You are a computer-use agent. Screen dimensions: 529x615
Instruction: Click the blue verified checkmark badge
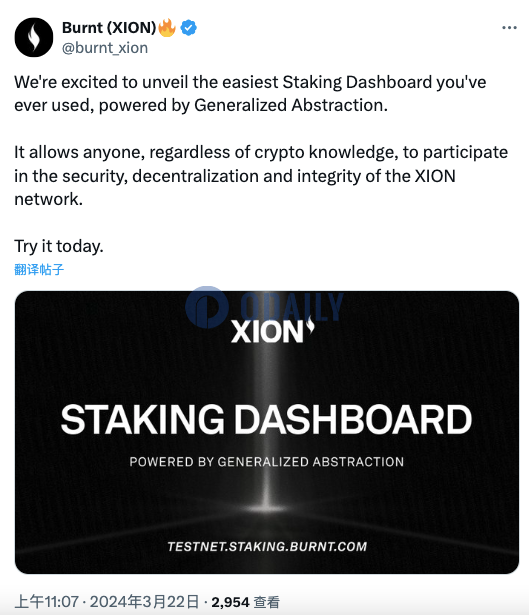pyautogui.click(x=189, y=28)
